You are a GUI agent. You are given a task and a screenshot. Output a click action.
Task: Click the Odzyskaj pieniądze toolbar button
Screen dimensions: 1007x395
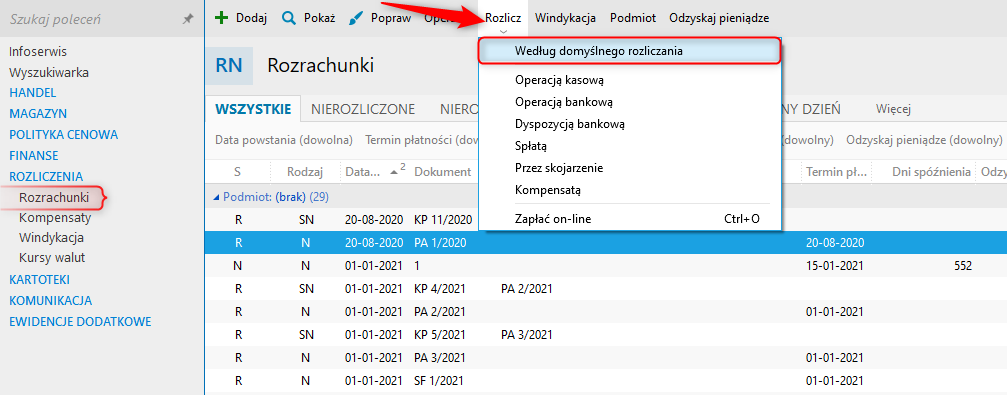click(719, 18)
